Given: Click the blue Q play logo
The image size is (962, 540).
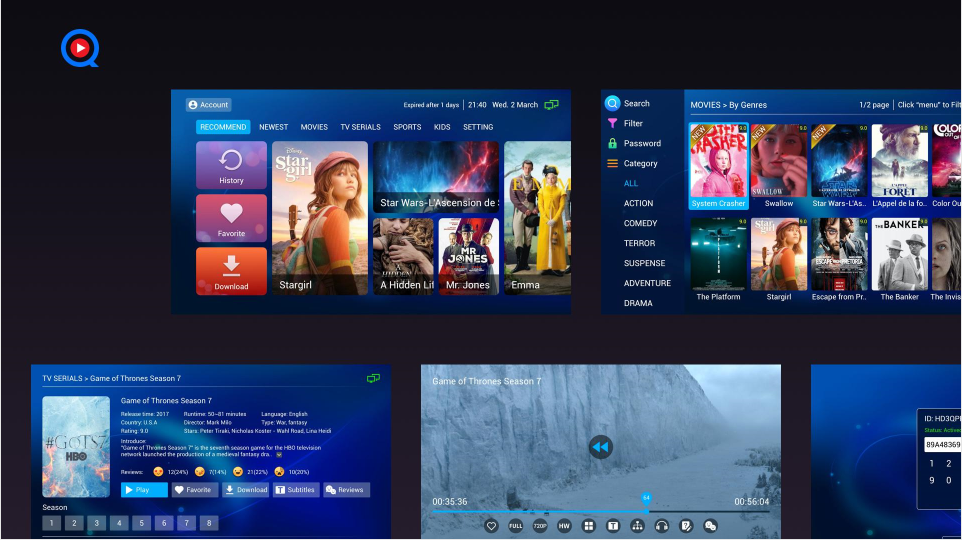Looking at the screenshot, I should pos(80,48).
